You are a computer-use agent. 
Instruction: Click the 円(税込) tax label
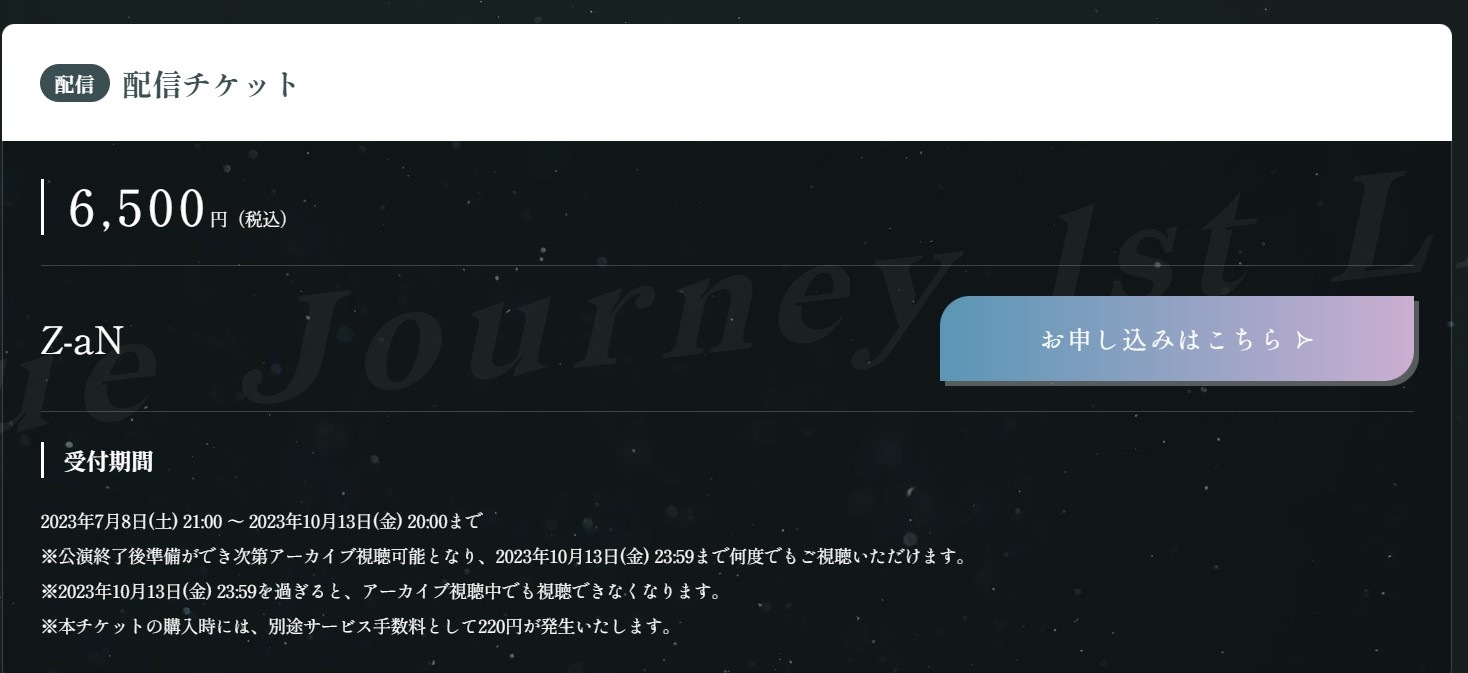point(249,219)
